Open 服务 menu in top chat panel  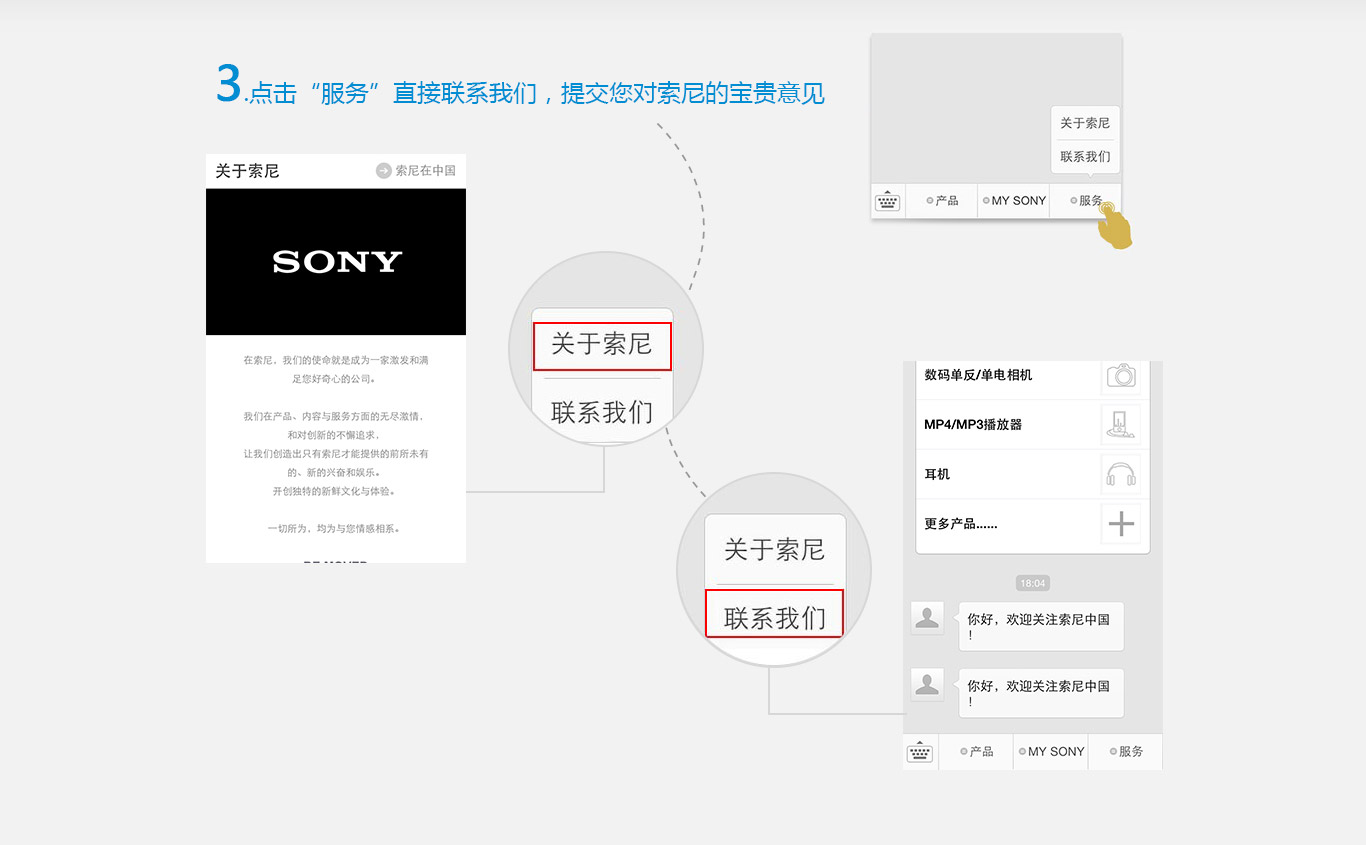pos(1086,201)
